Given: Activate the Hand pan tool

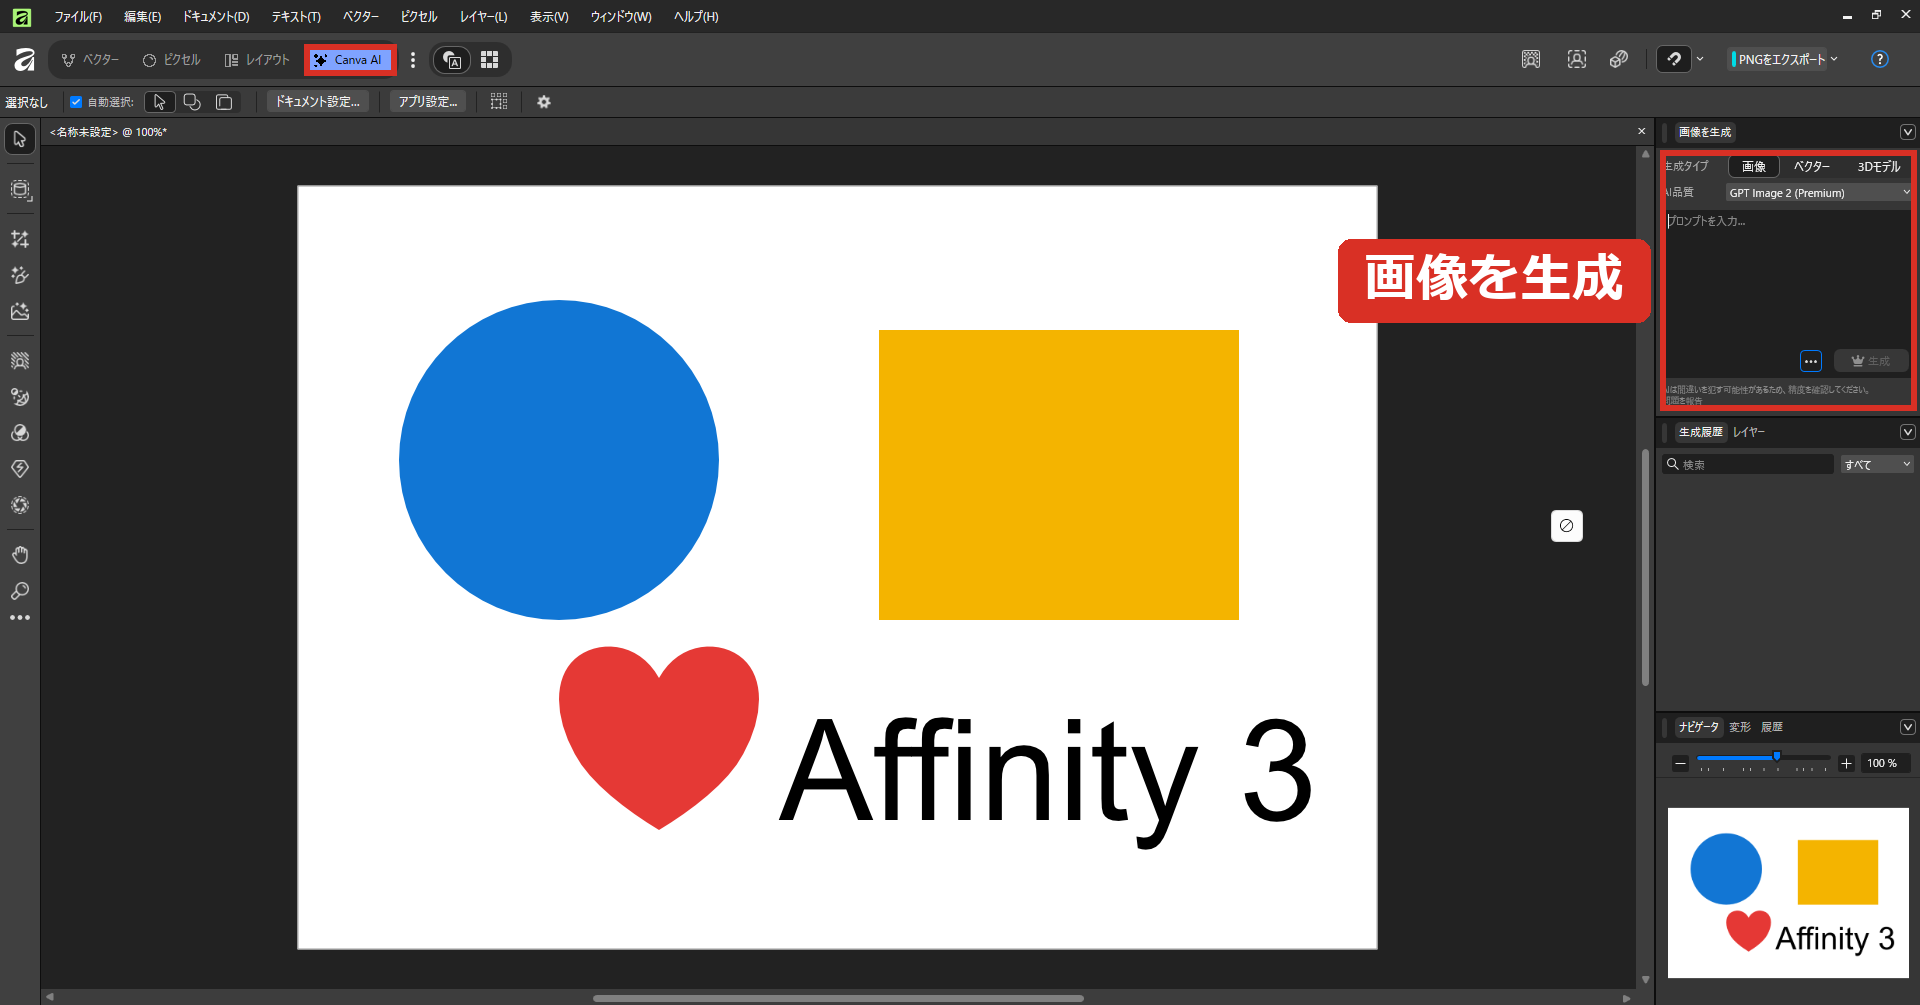Looking at the screenshot, I should [x=20, y=555].
